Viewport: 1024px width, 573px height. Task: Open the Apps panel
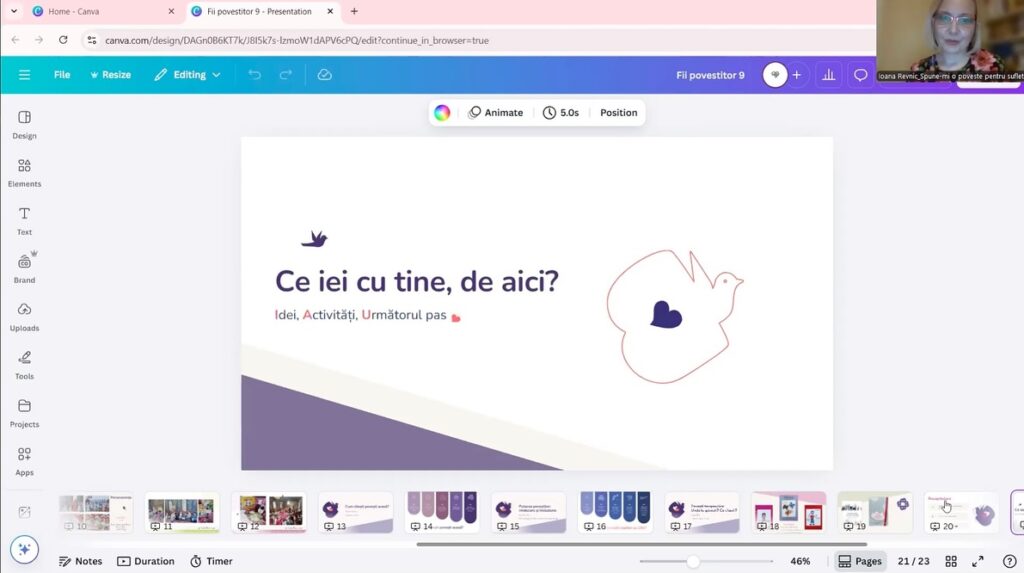(x=24, y=461)
